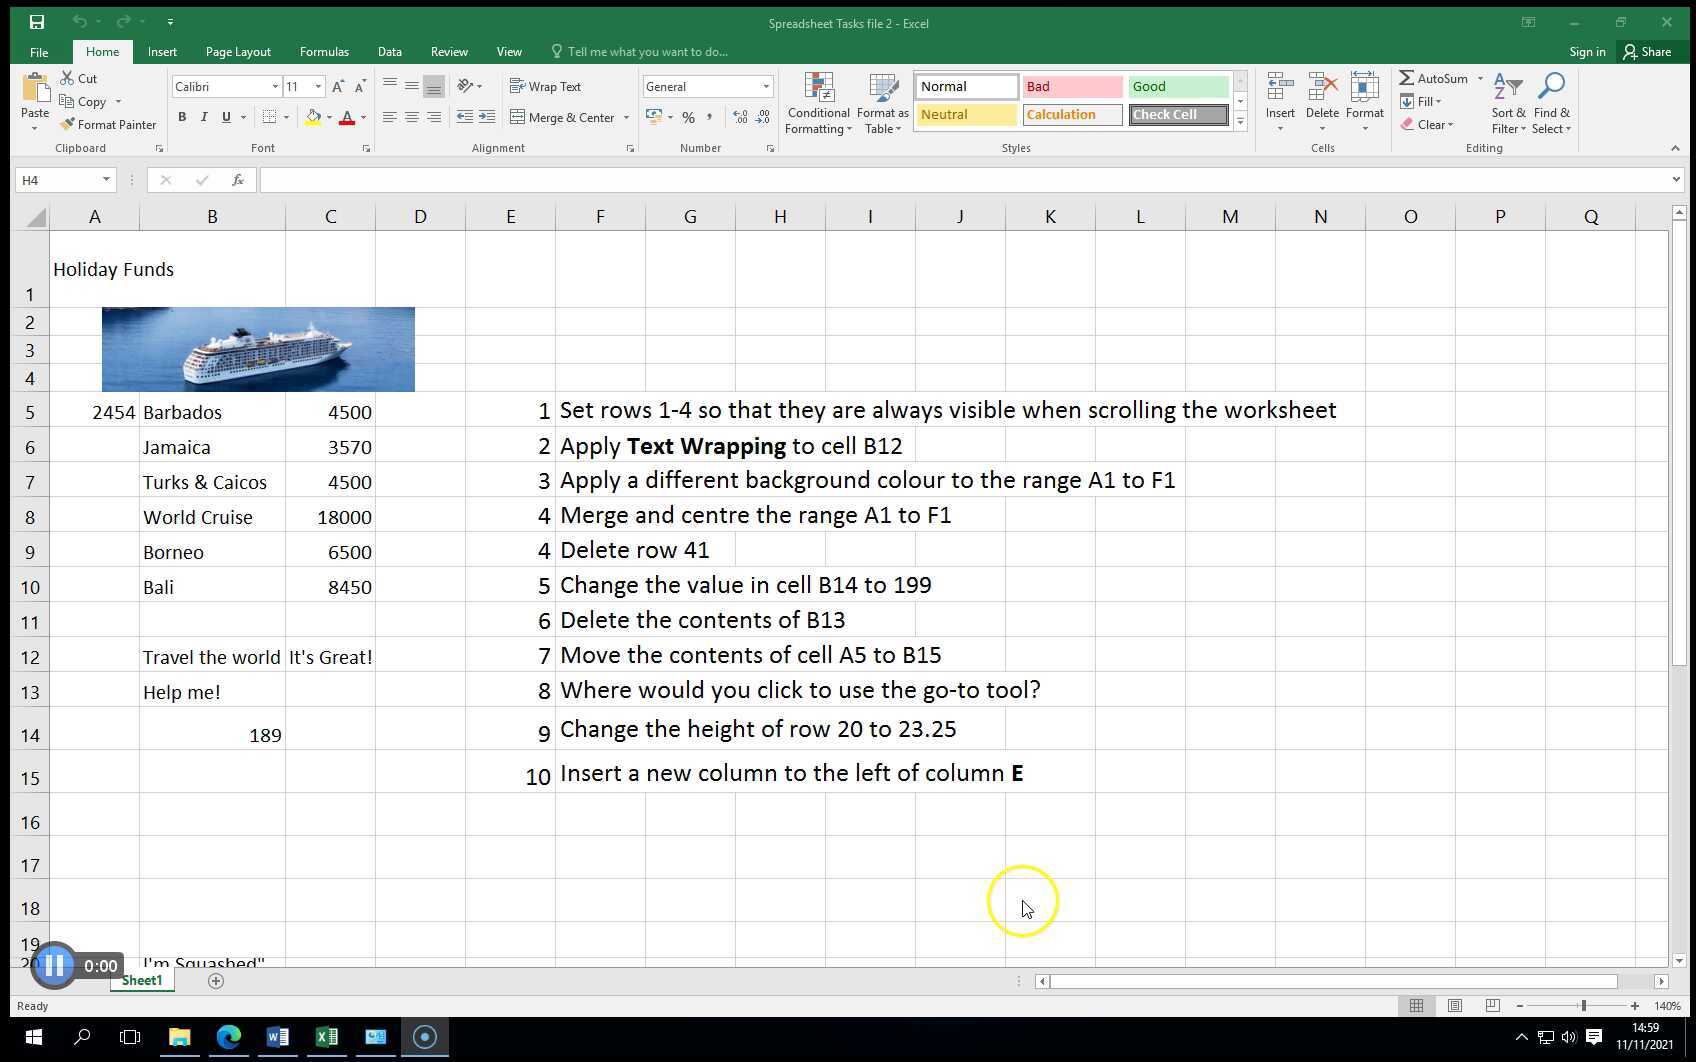
Task: Open Conditional Formatting
Action: [818, 104]
